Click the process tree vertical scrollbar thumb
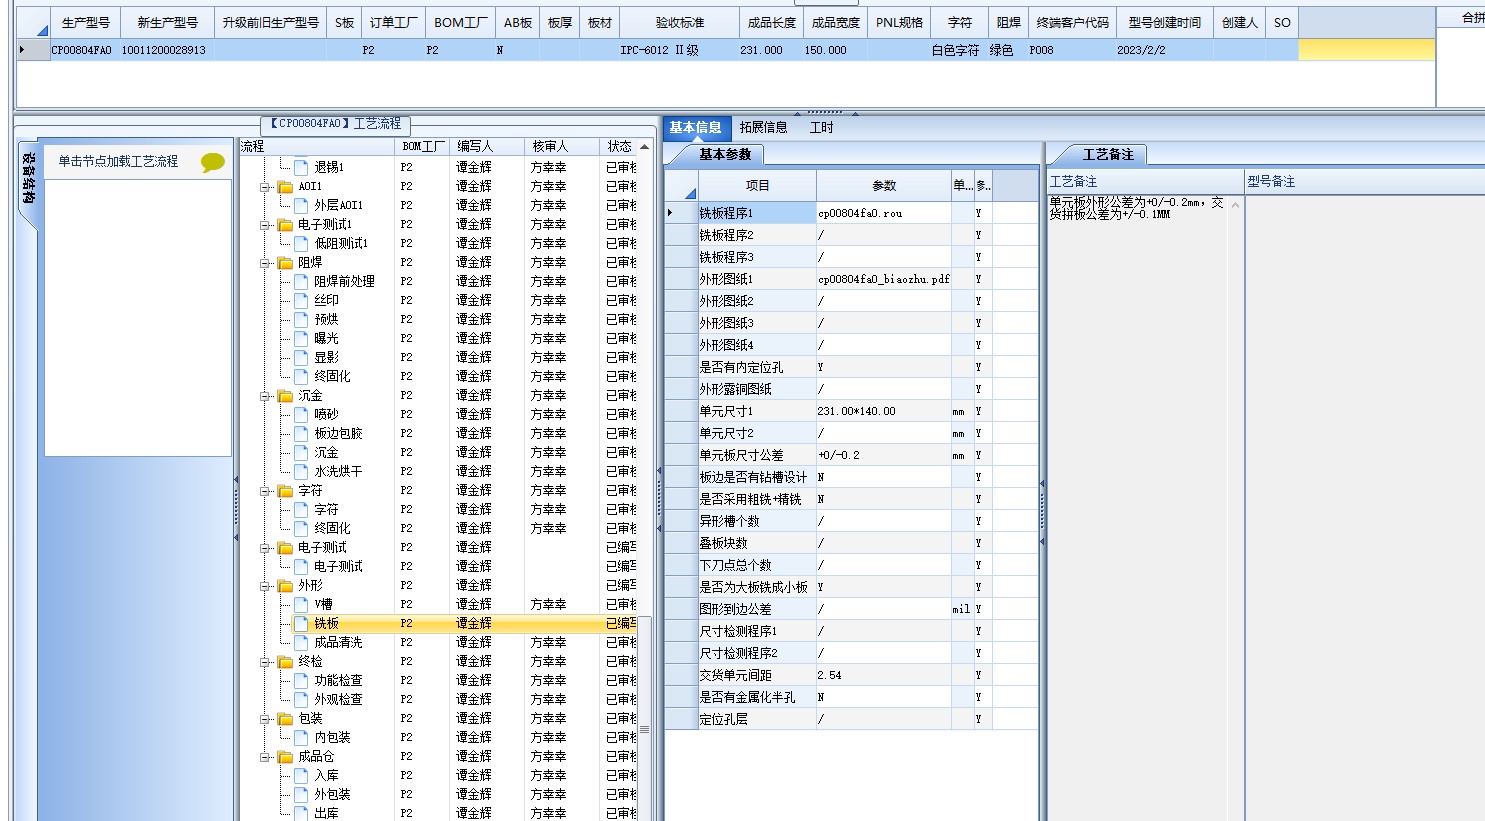1485x821 pixels. [x=644, y=720]
